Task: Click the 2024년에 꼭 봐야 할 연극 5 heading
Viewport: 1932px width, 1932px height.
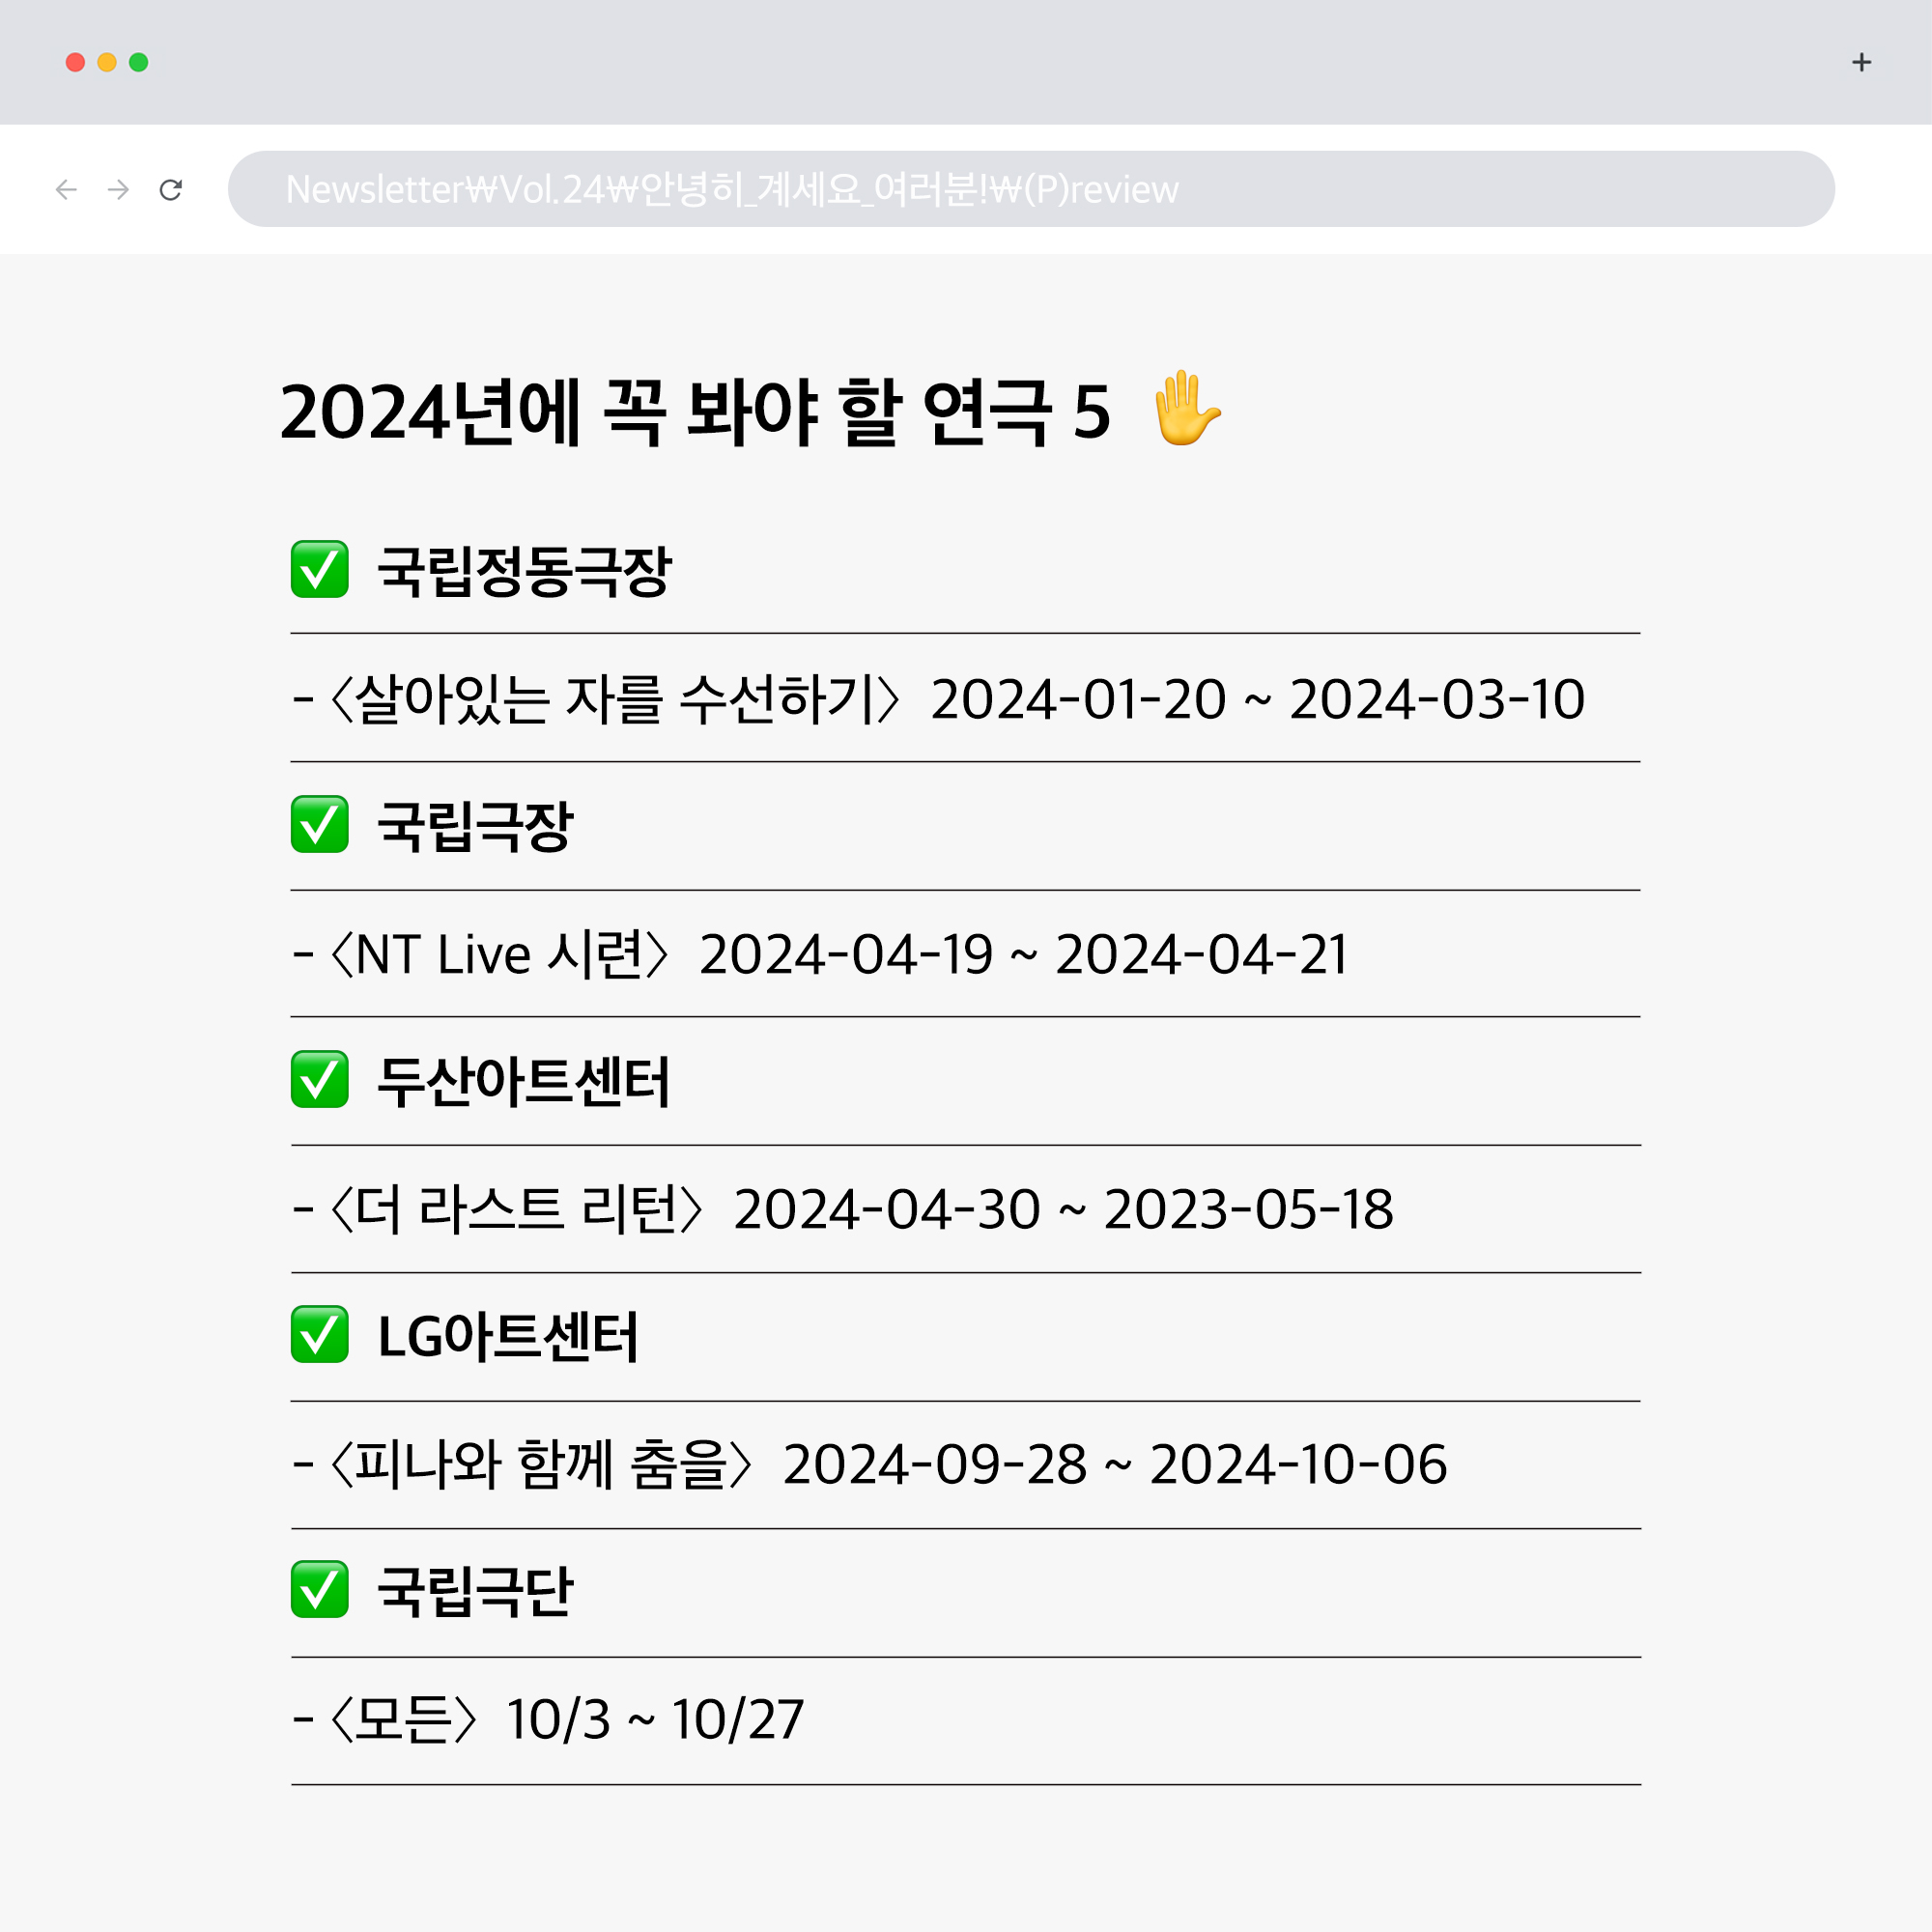Action: point(695,411)
